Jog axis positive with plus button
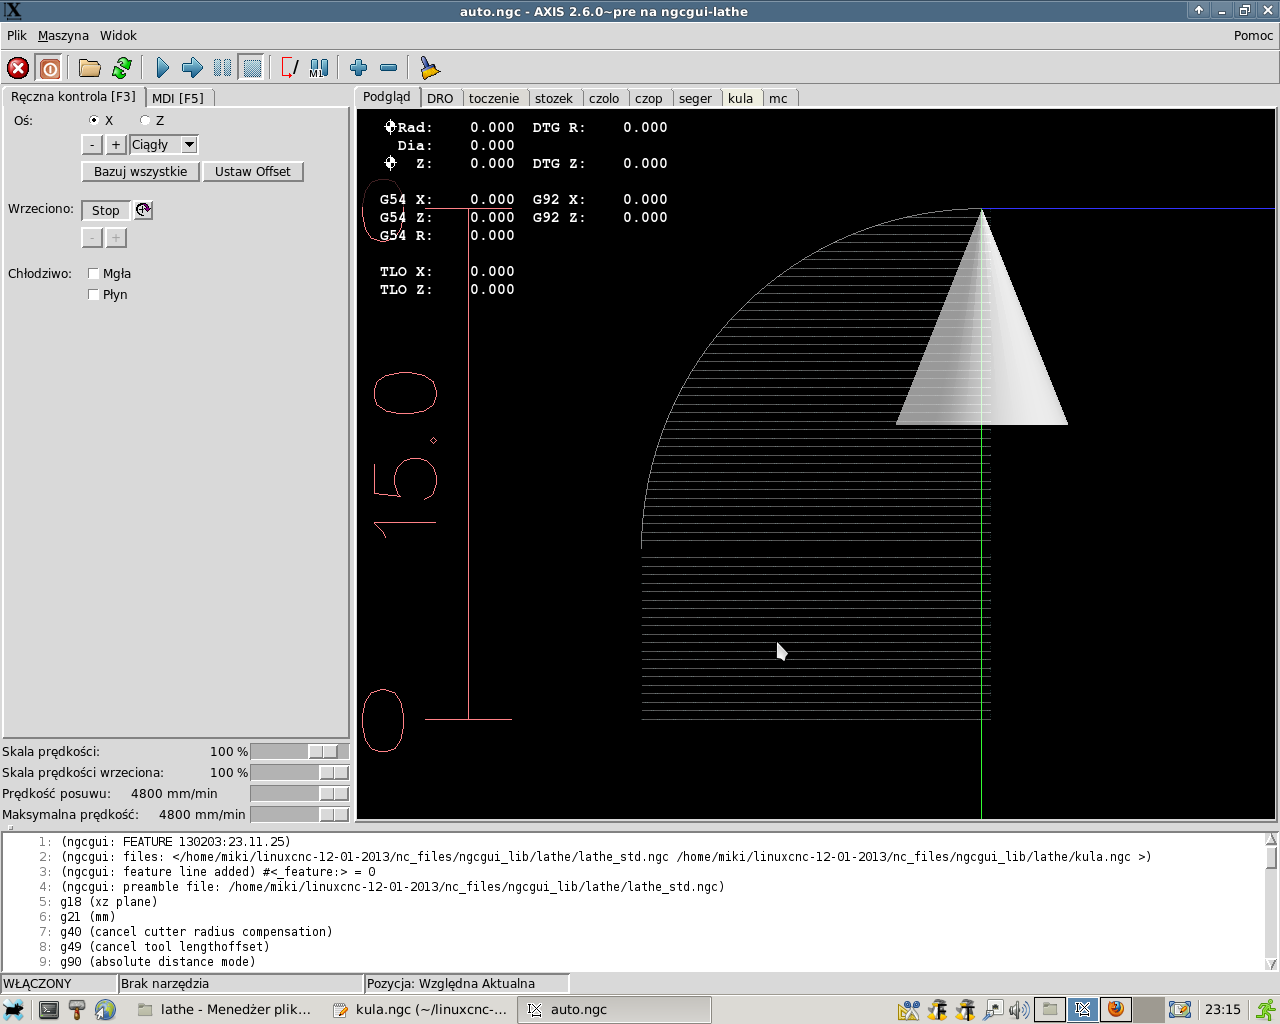The width and height of the screenshot is (1280, 1024). click(116, 145)
